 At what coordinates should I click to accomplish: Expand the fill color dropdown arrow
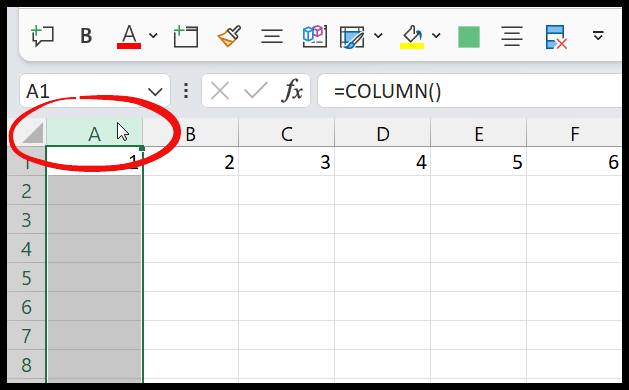(x=436, y=36)
